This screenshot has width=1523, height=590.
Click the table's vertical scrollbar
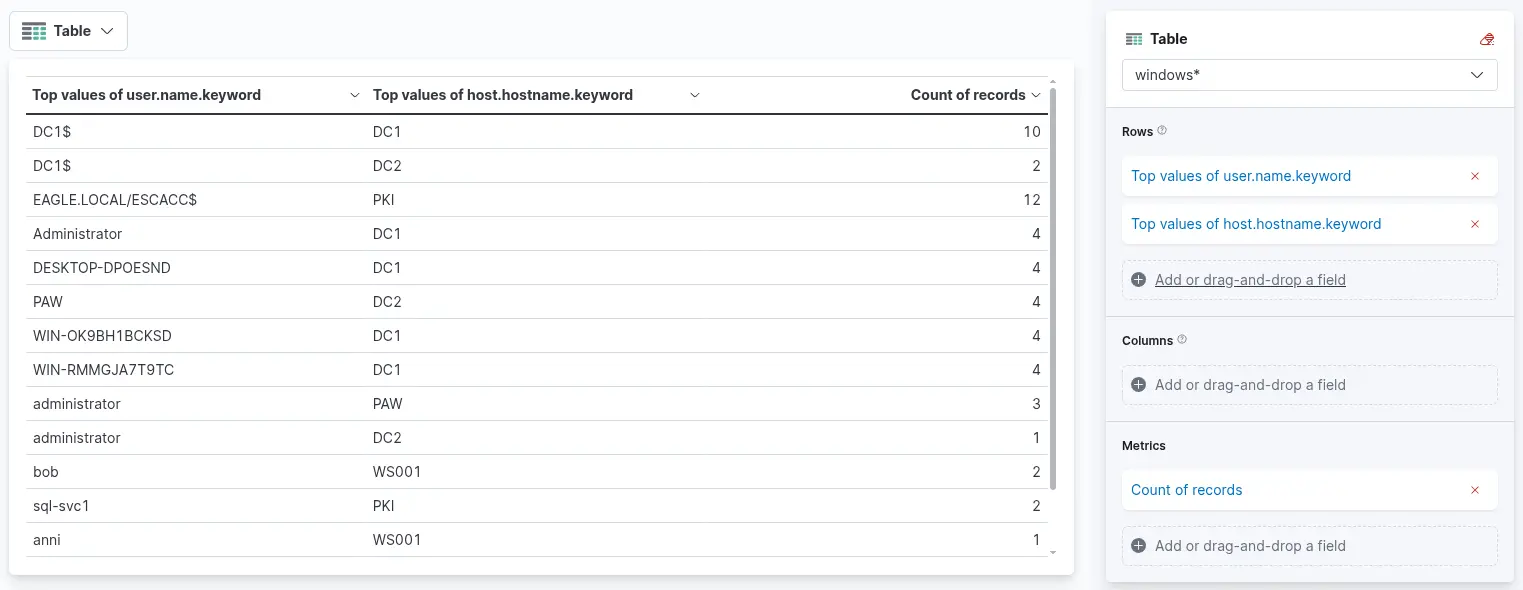[x=1053, y=288]
